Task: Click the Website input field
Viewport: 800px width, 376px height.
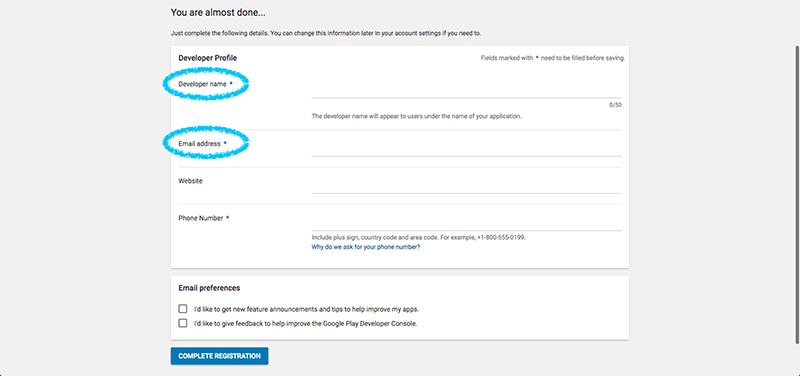Action: pyautogui.click(x=466, y=186)
